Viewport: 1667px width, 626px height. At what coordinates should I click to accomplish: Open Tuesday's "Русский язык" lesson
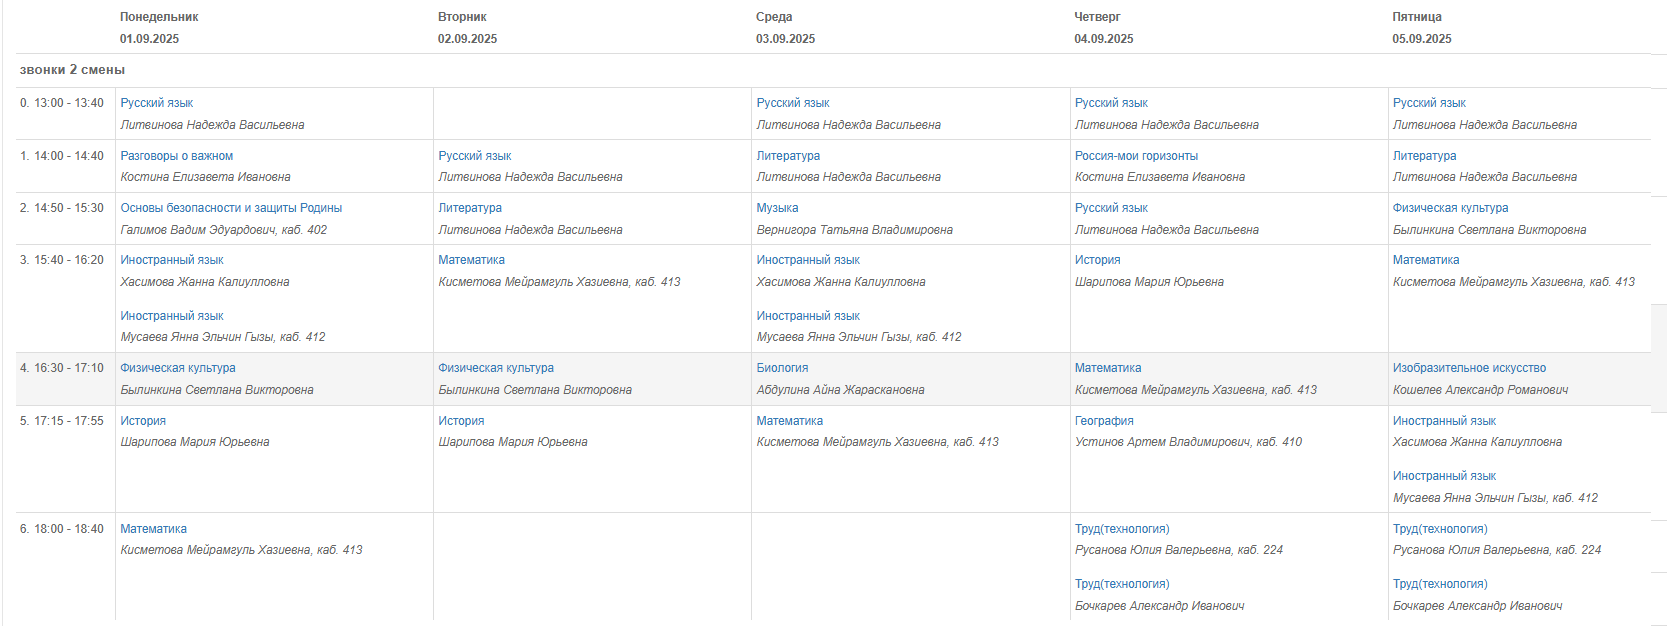(x=475, y=156)
